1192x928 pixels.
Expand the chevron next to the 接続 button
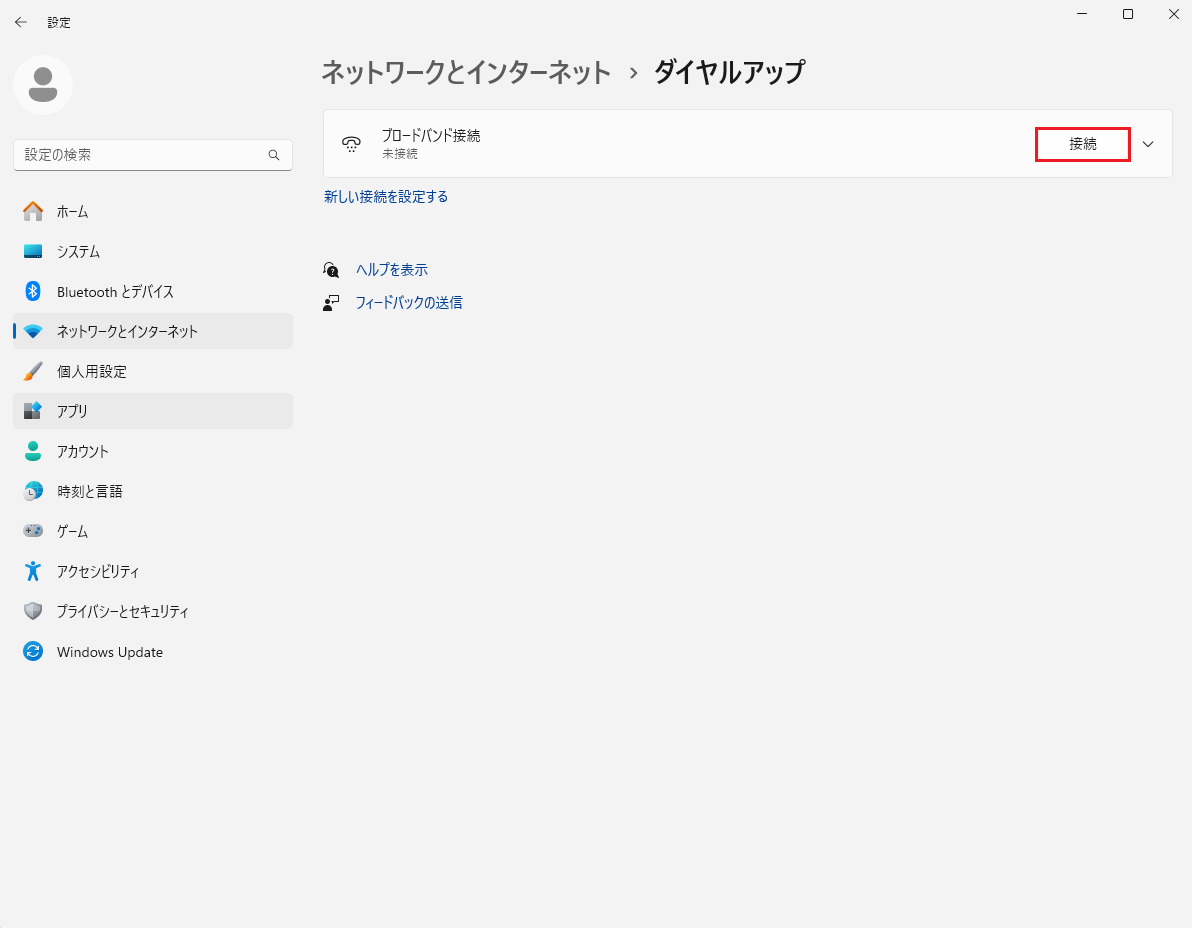tap(1148, 143)
